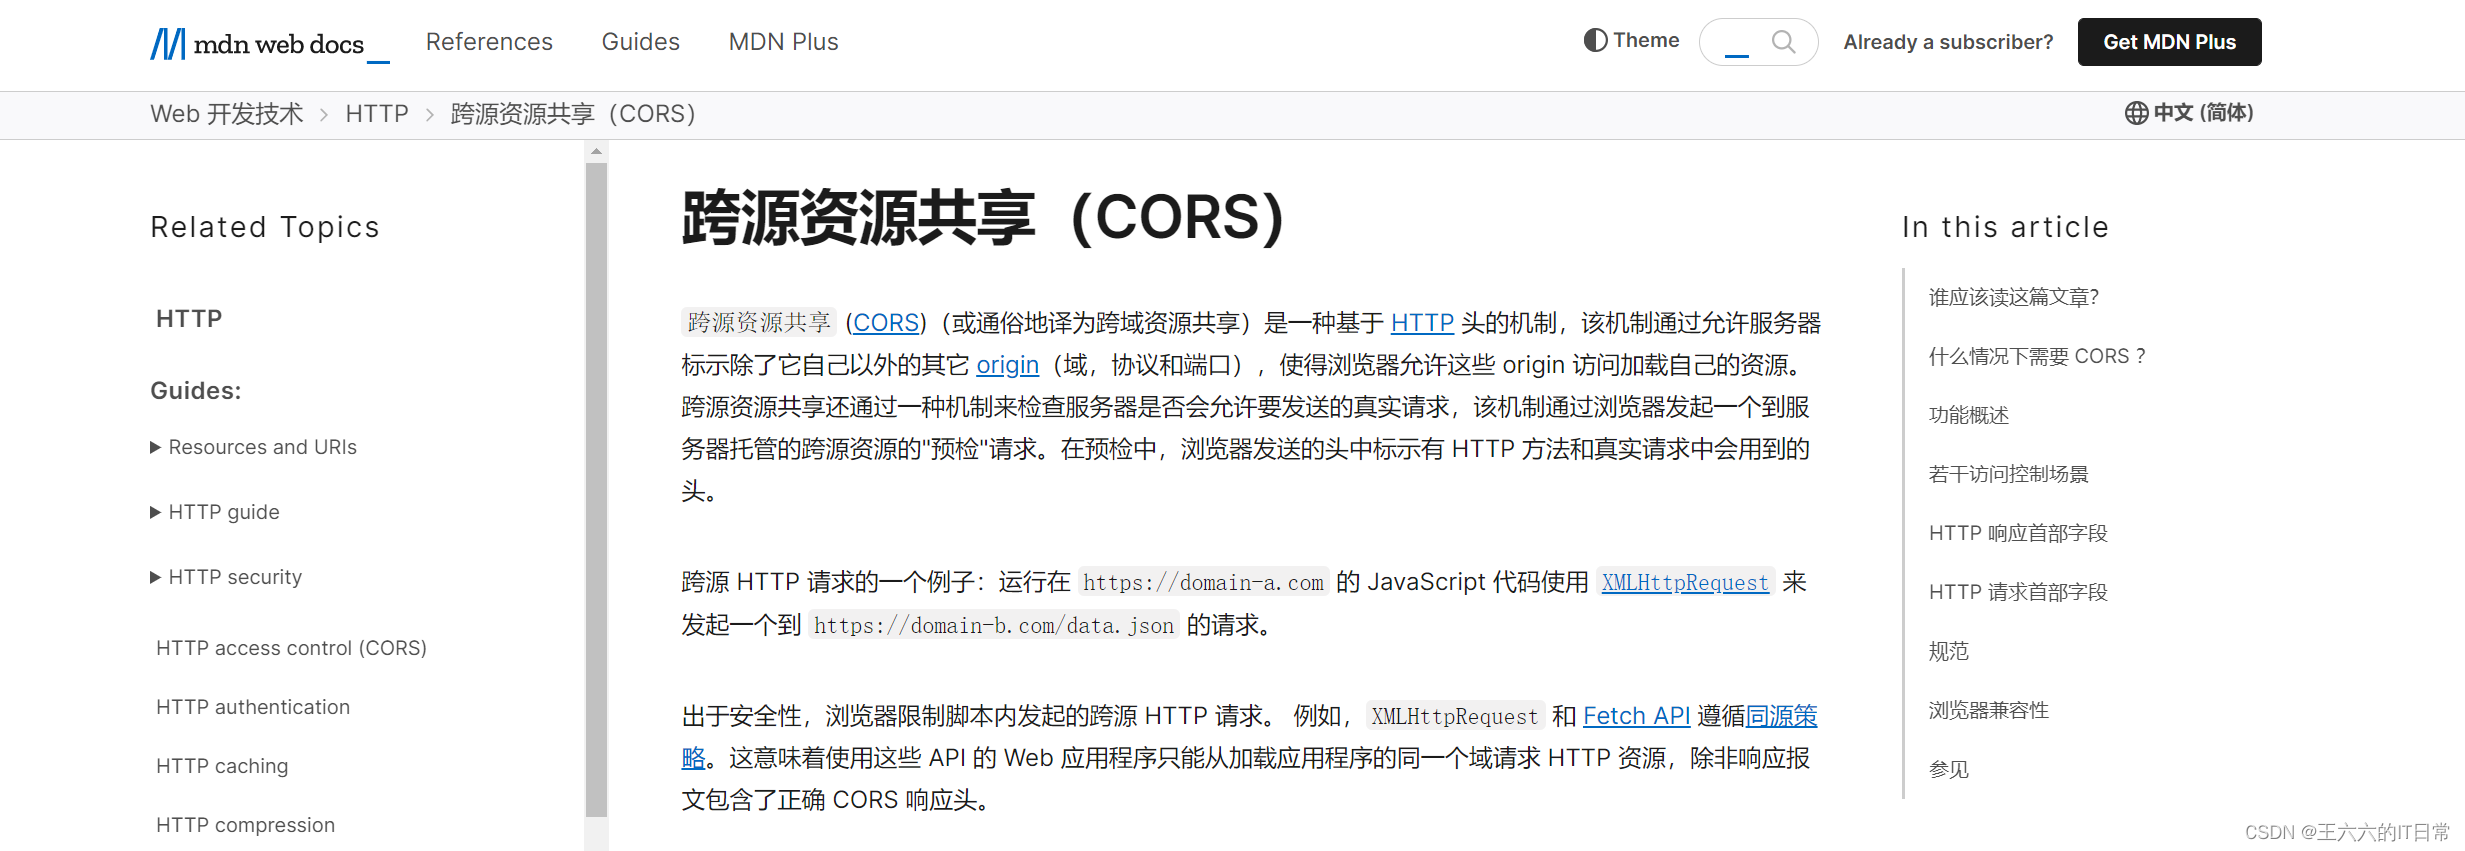Open HTTP access control (CORS) sidebar link

click(292, 648)
